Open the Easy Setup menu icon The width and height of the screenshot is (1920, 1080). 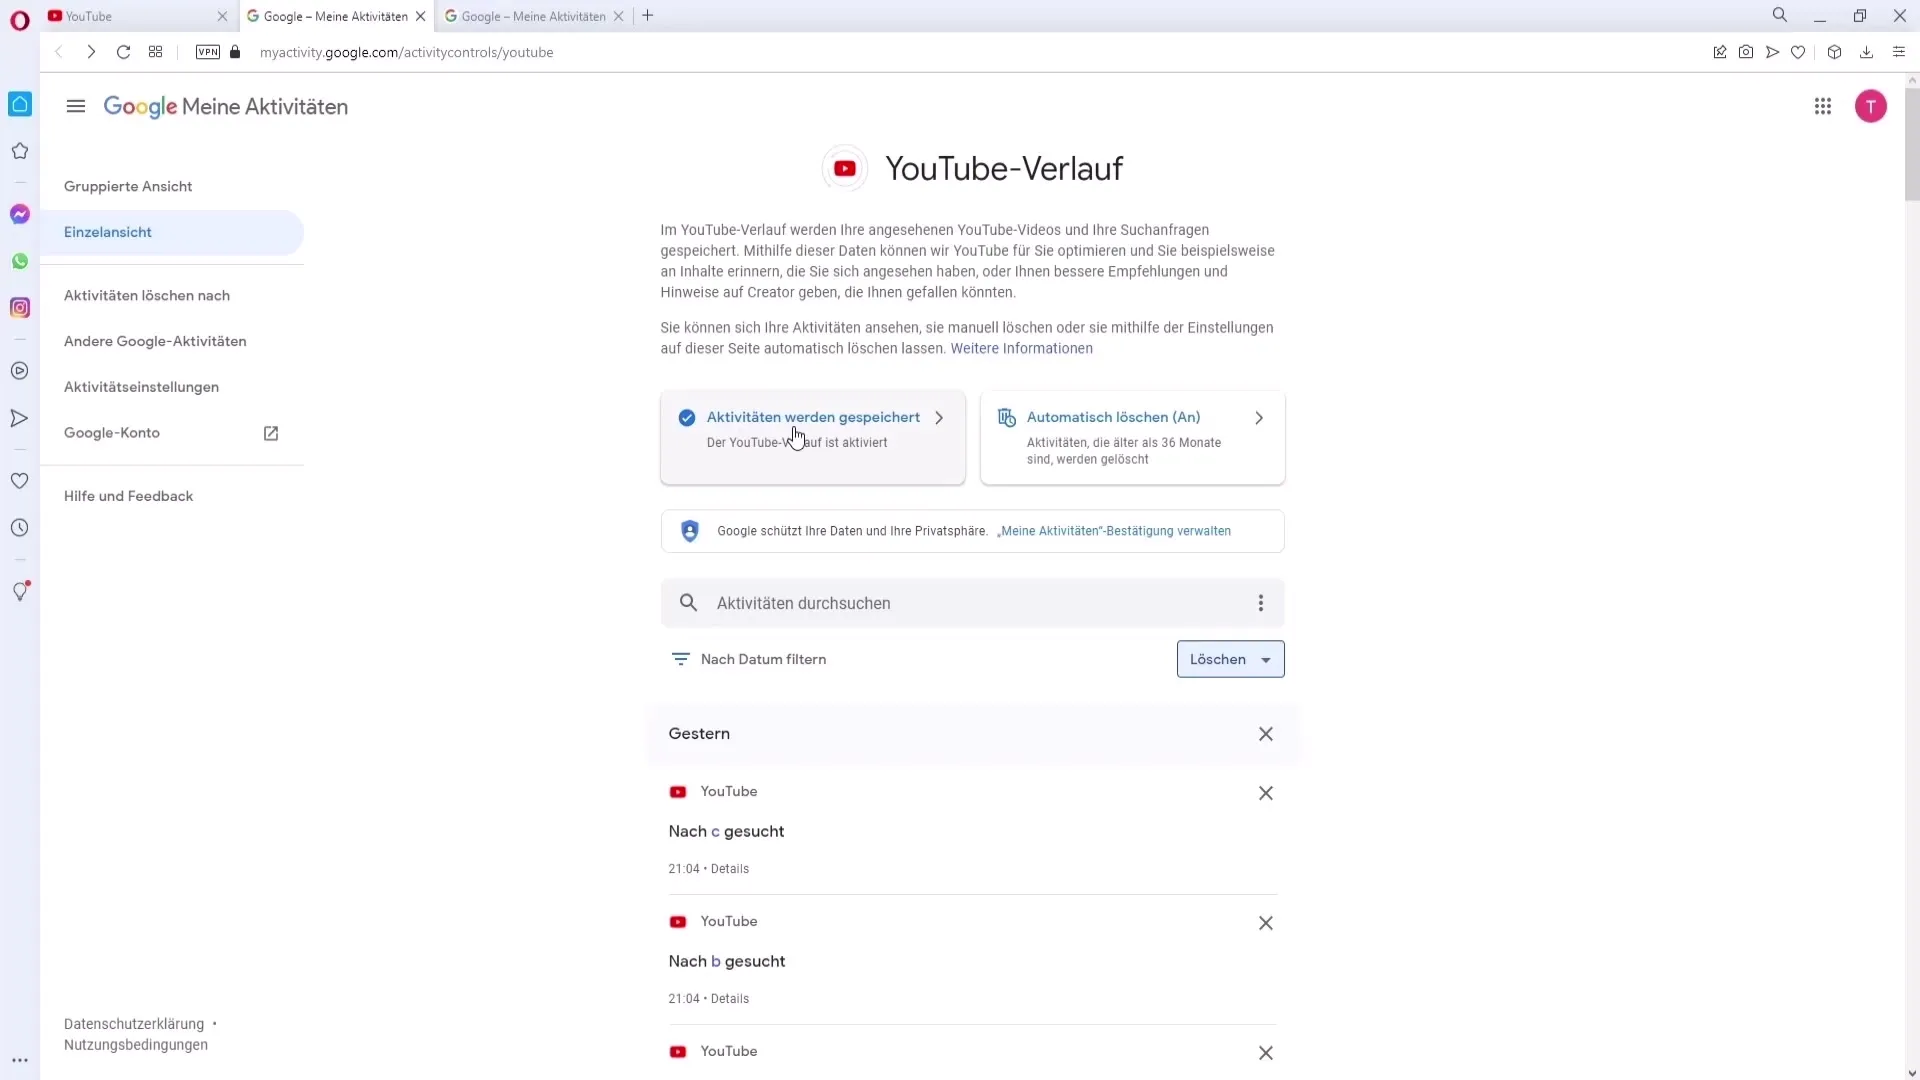click(1899, 52)
